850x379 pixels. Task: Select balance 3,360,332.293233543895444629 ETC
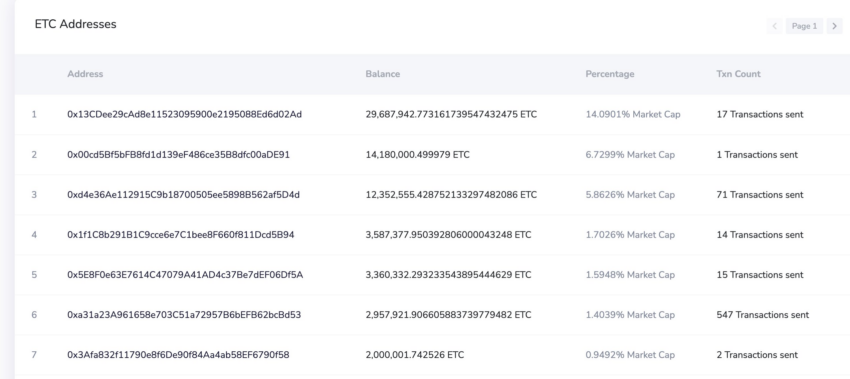pos(448,275)
